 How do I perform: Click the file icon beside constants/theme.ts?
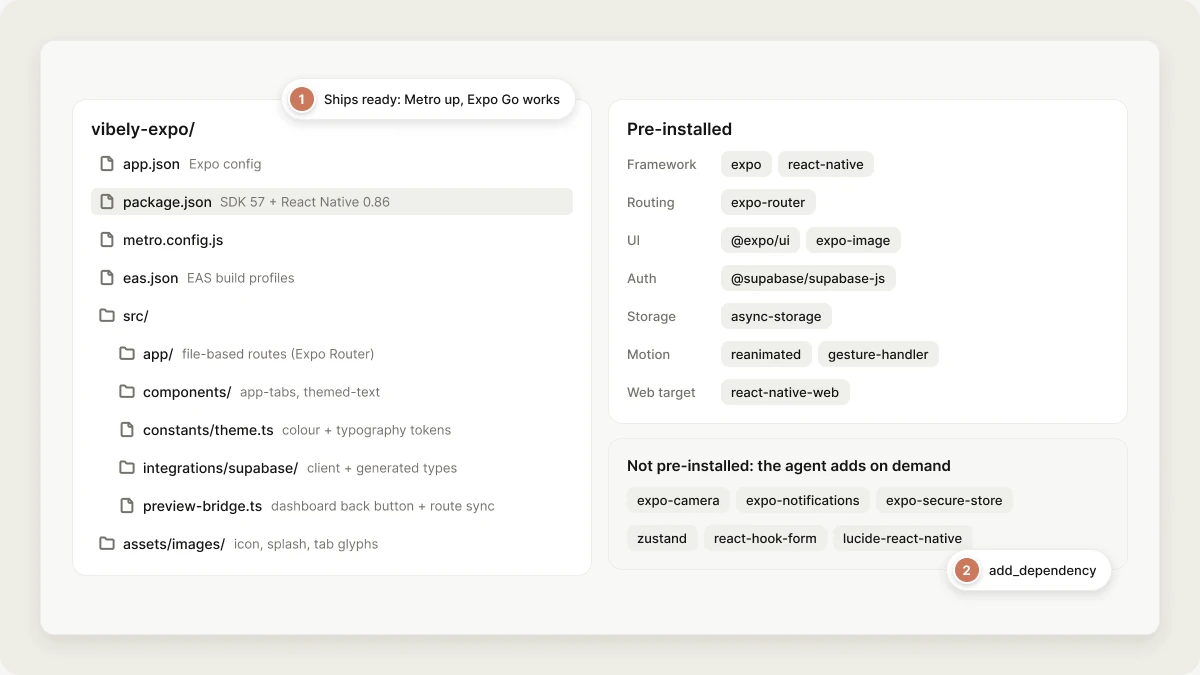tap(127, 430)
